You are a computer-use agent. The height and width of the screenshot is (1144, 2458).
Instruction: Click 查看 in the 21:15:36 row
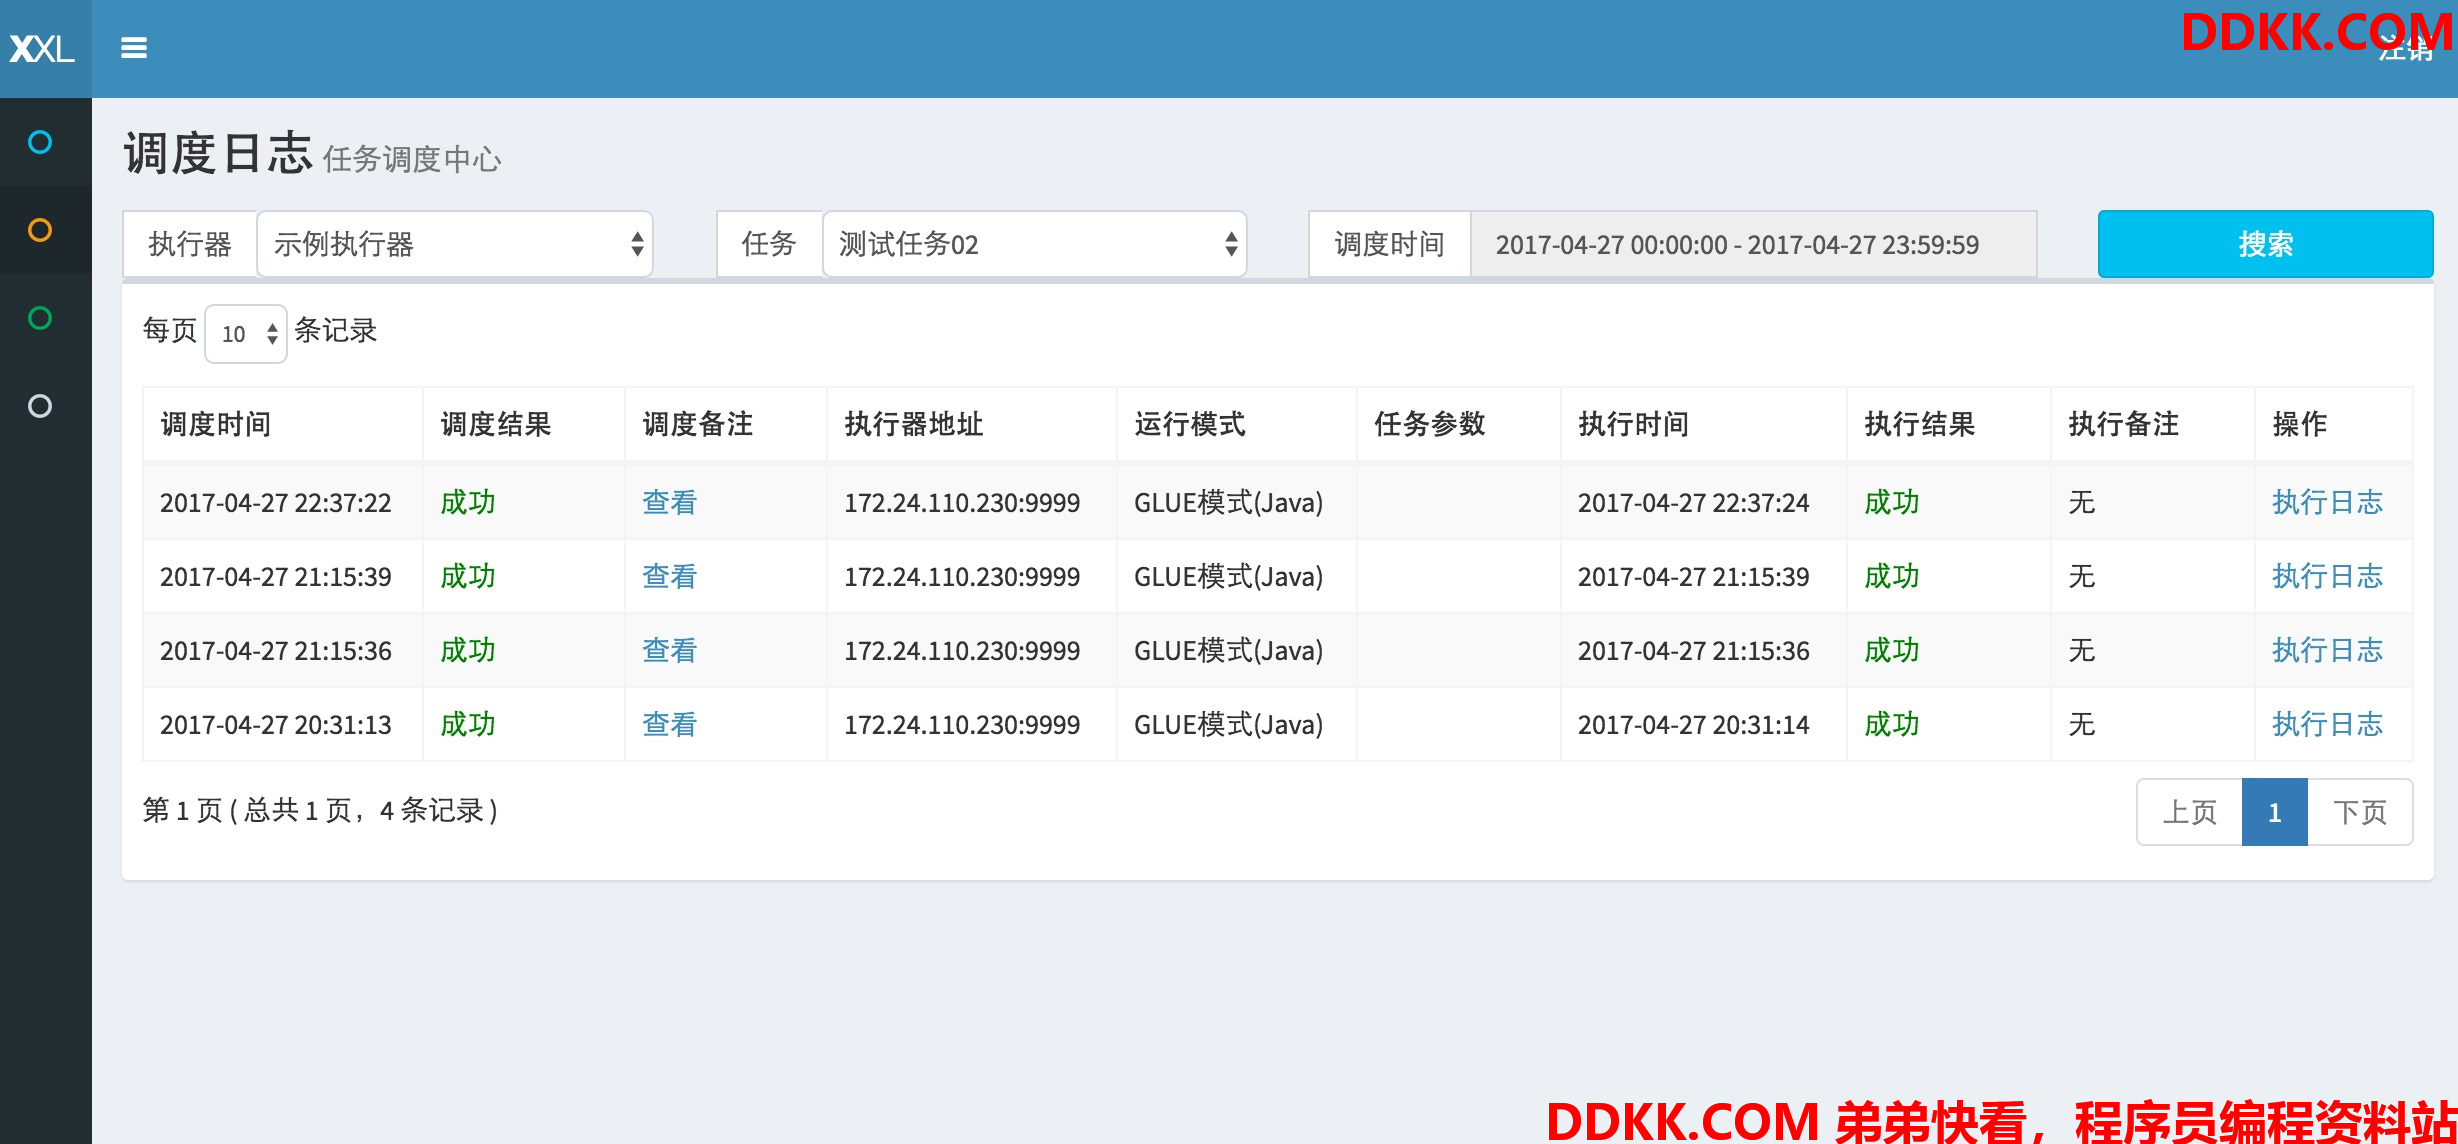click(x=669, y=650)
